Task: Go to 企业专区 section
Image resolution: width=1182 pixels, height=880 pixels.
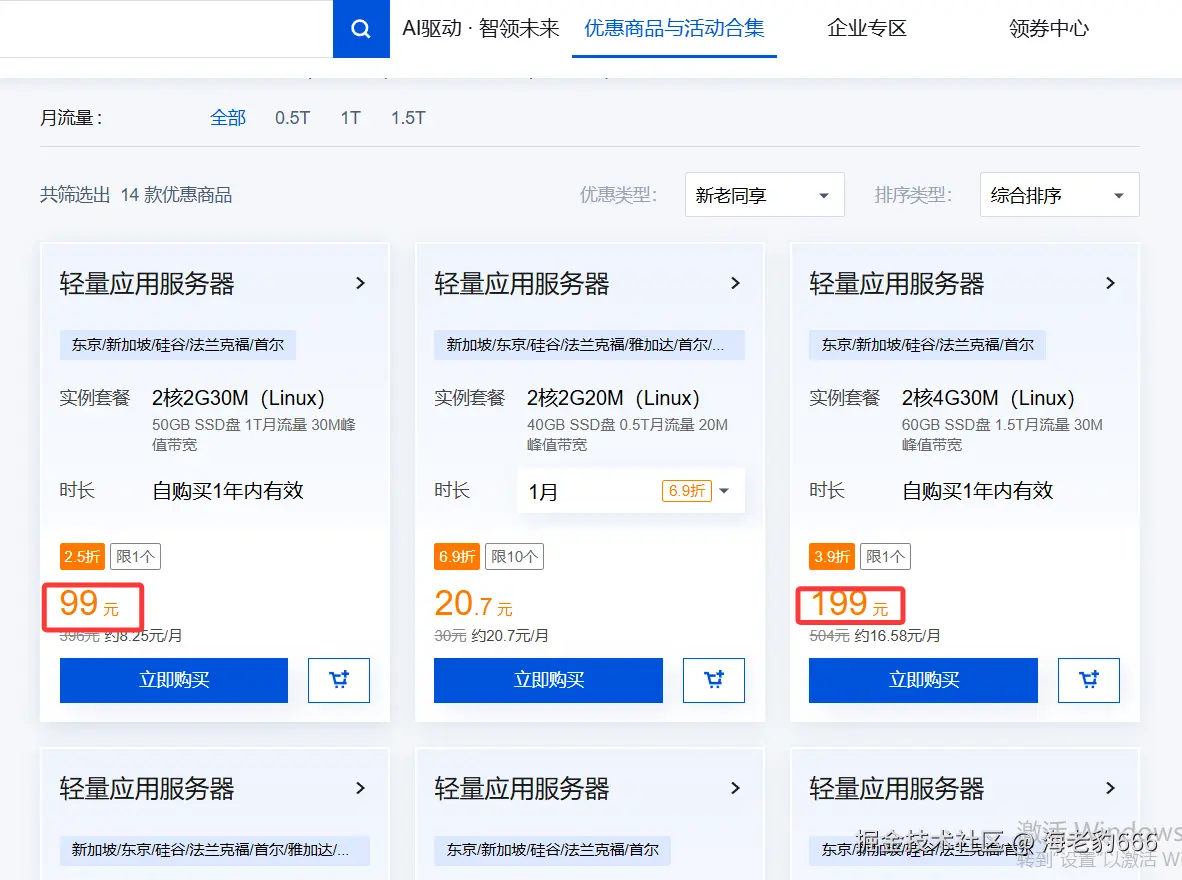Action: (867, 29)
